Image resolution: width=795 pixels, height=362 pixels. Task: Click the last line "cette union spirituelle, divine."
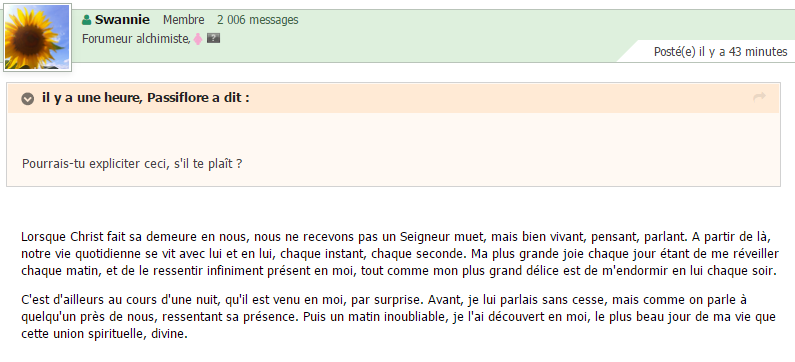(x=104, y=335)
